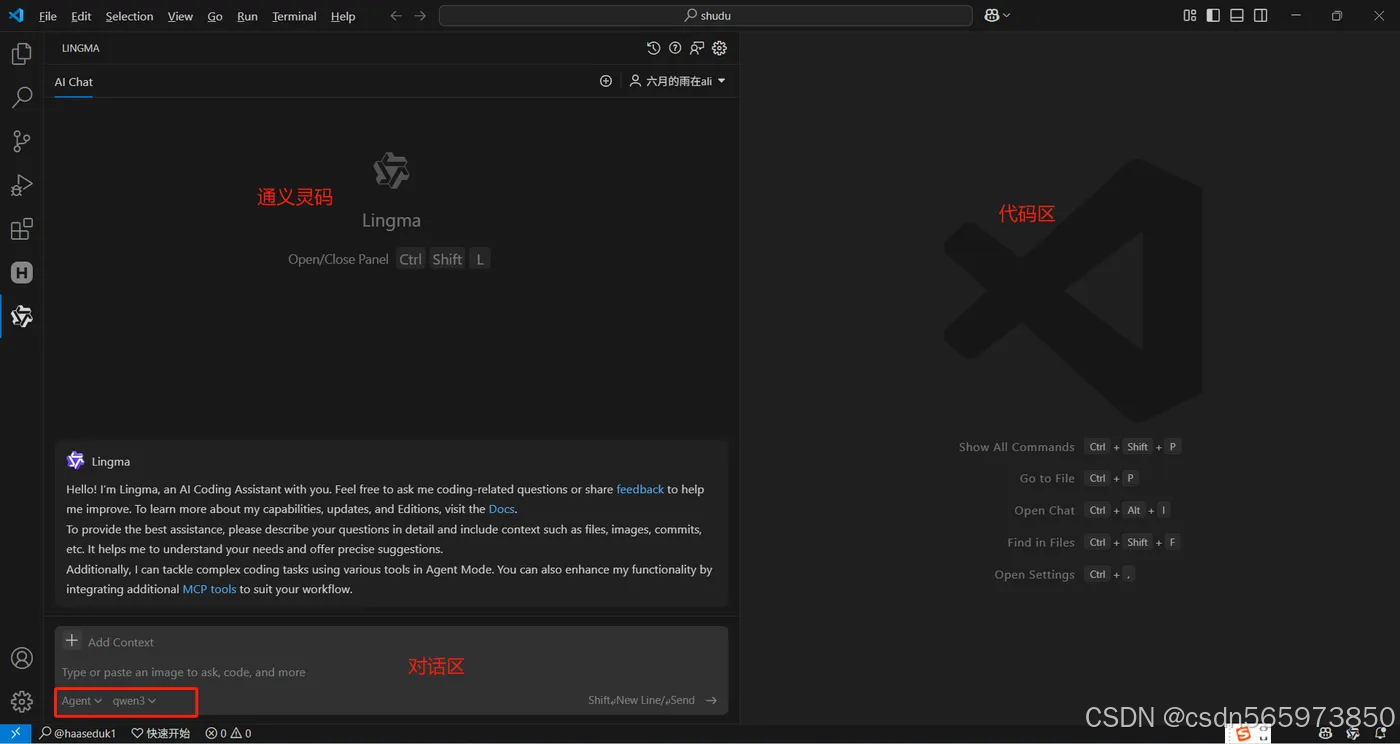Open the File menu
1400x744 pixels.
[48, 16]
